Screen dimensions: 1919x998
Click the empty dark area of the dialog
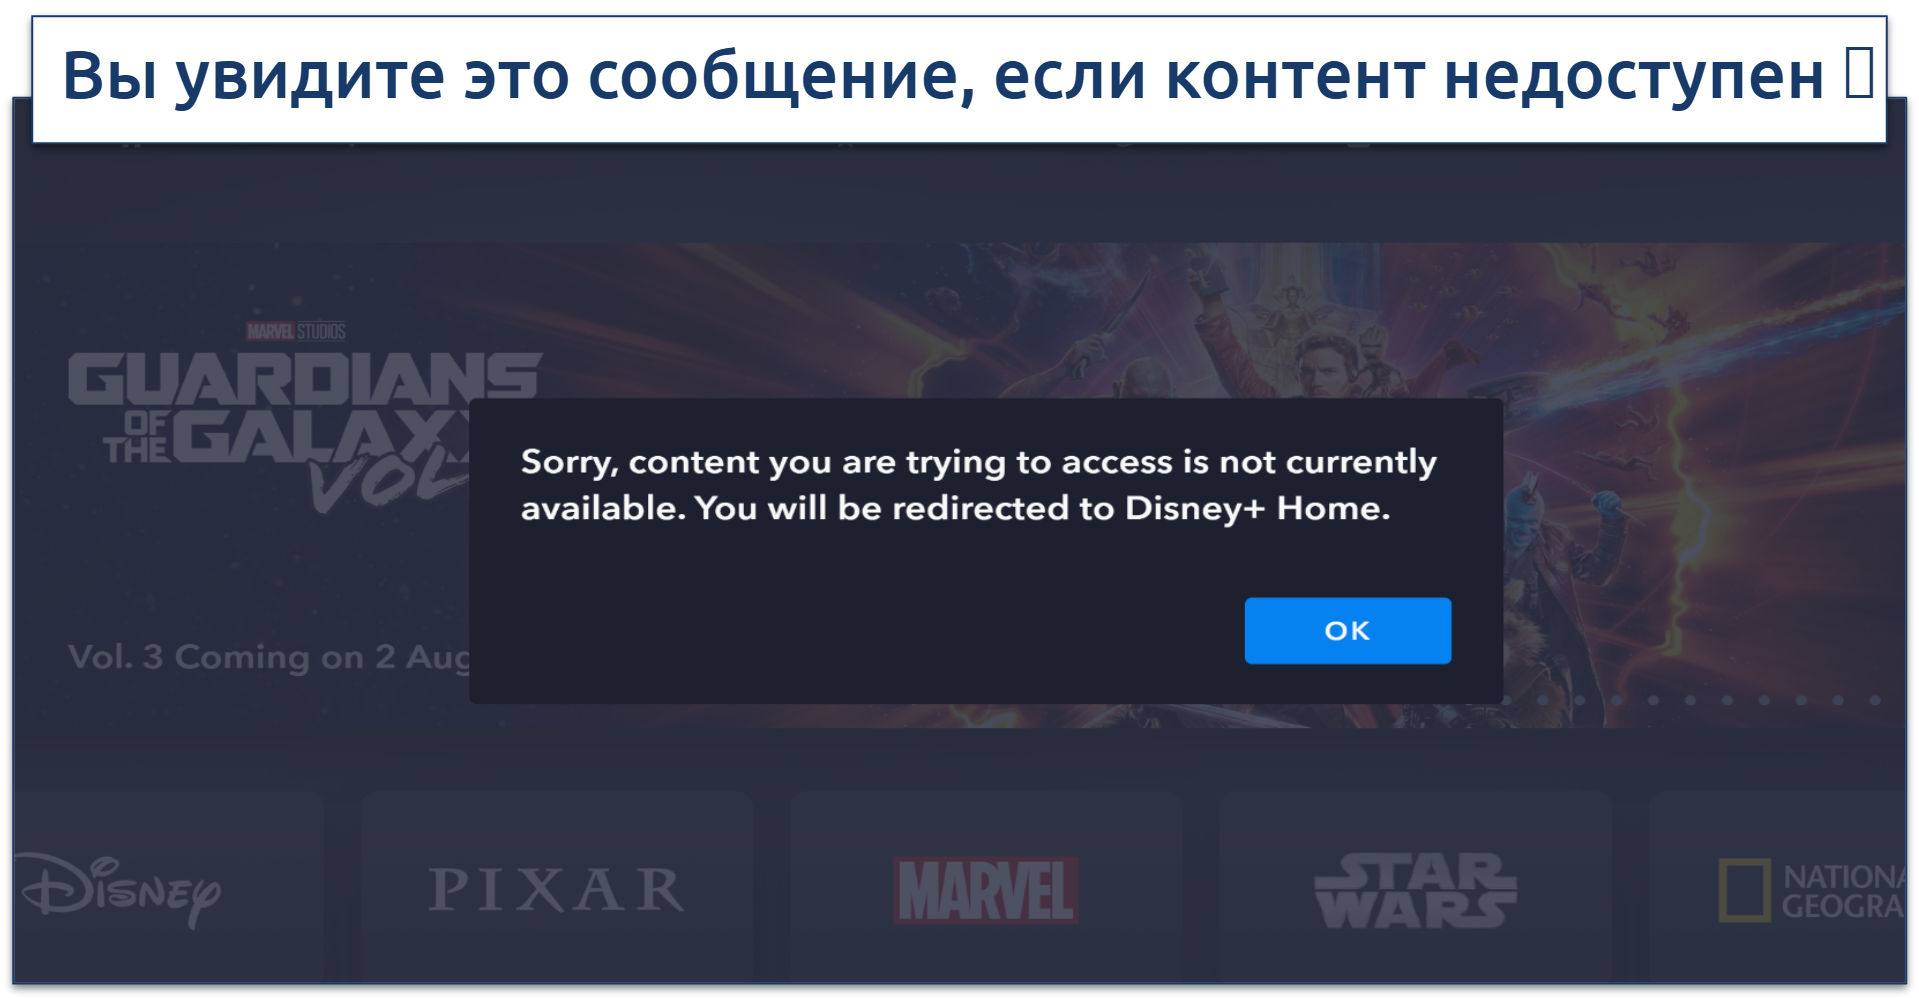(x=850, y=620)
